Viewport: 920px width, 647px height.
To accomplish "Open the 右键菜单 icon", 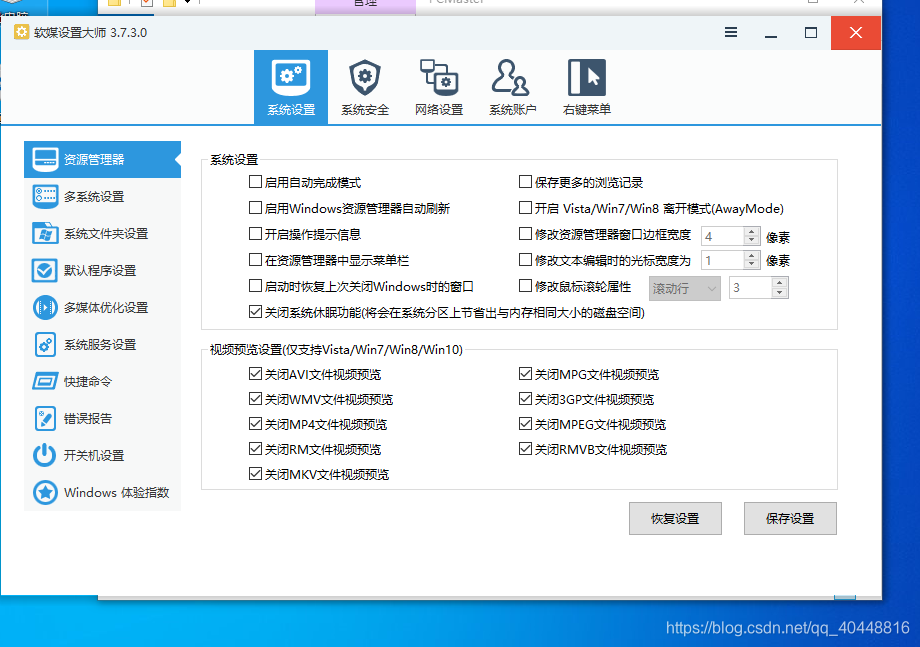I will click(587, 77).
